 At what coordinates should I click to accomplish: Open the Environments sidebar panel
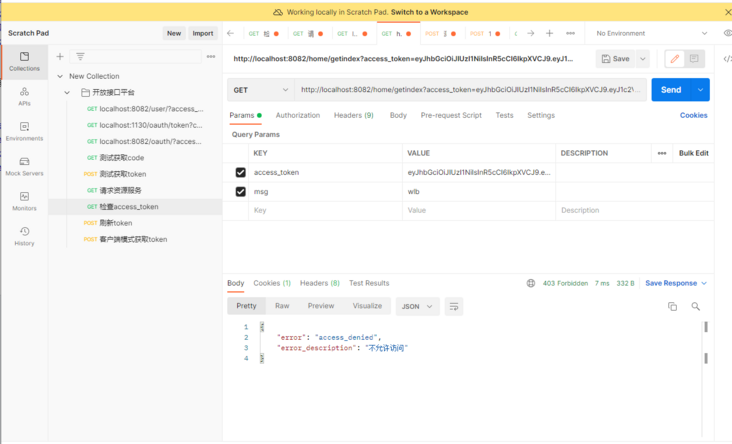click(24, 132)
